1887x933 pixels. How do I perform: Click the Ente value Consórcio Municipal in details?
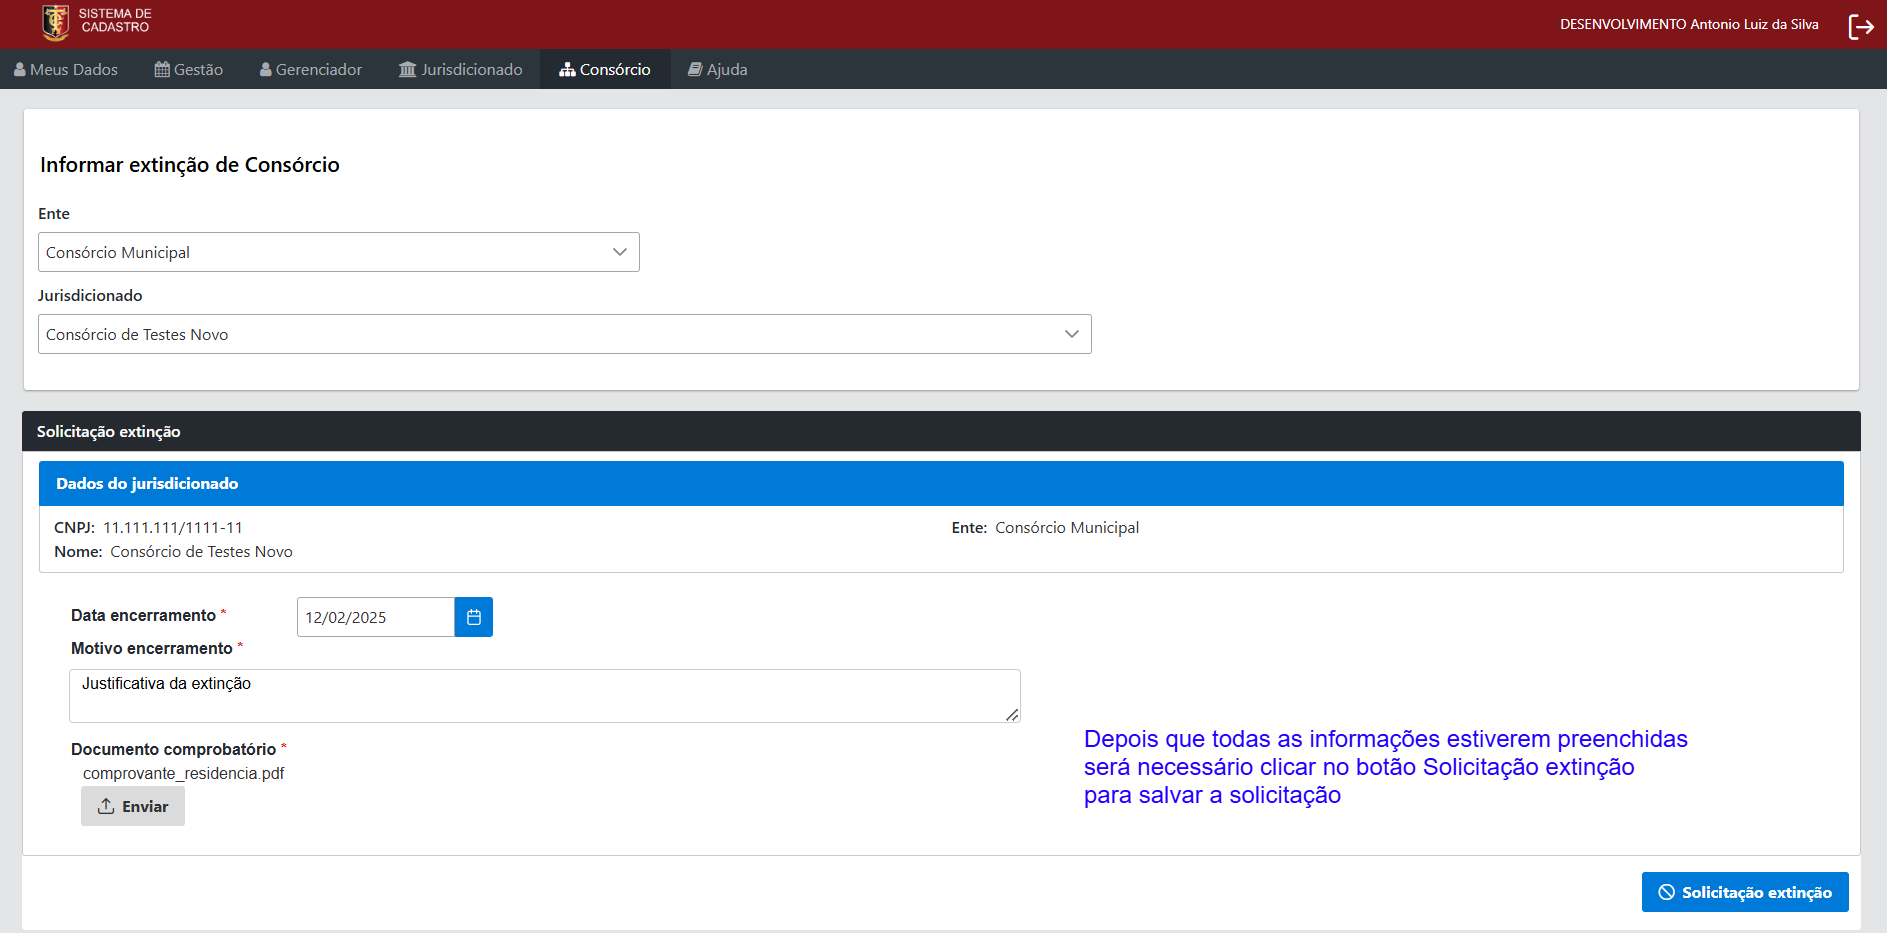pyautogui.click(x=1067, y=527)
